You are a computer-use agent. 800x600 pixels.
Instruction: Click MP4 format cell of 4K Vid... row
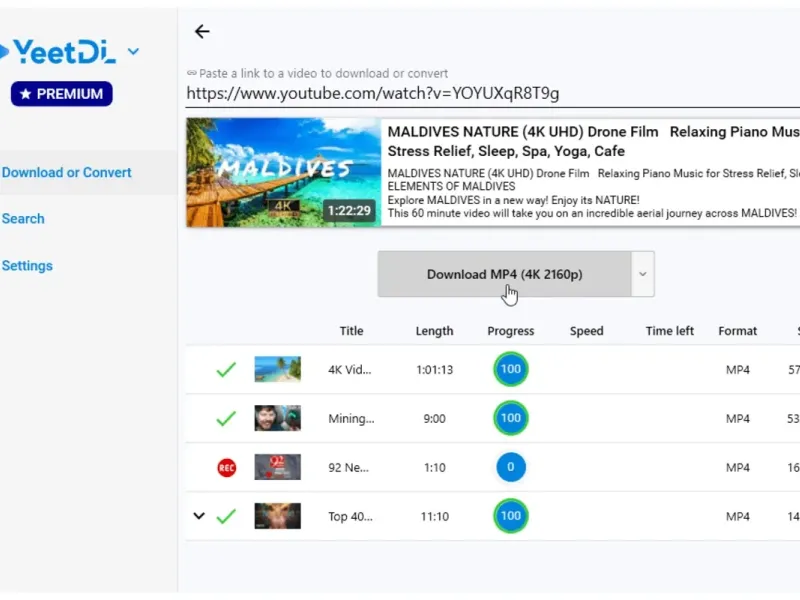click(x=738, y=370)
